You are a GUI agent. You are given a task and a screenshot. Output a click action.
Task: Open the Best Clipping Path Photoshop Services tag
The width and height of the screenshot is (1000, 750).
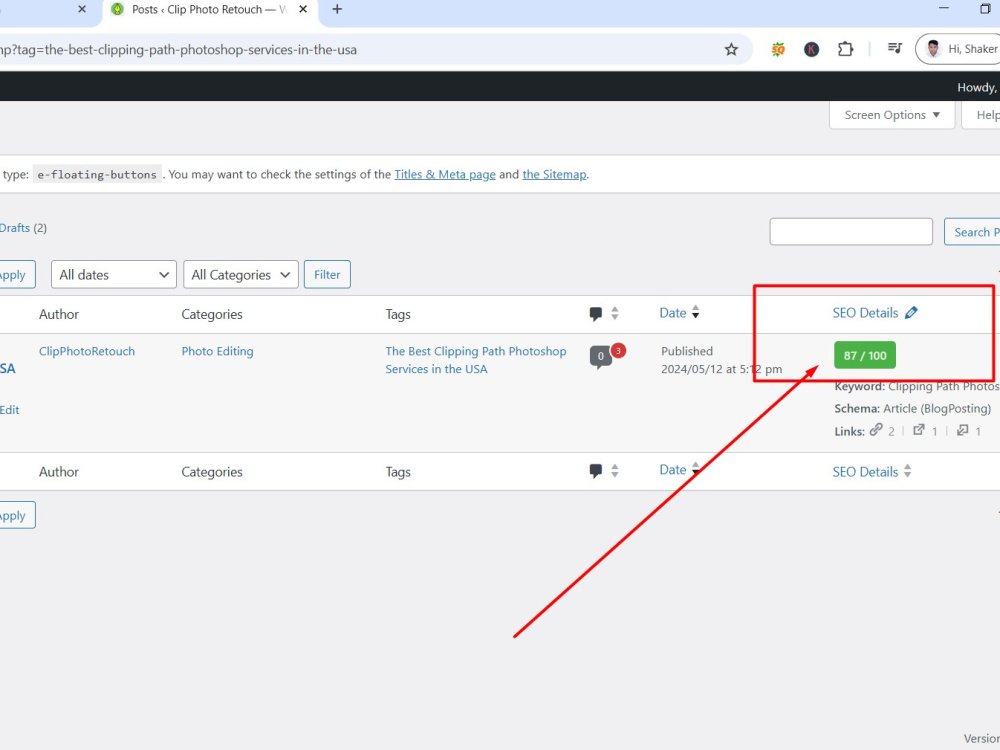click(x=475, y=360)
